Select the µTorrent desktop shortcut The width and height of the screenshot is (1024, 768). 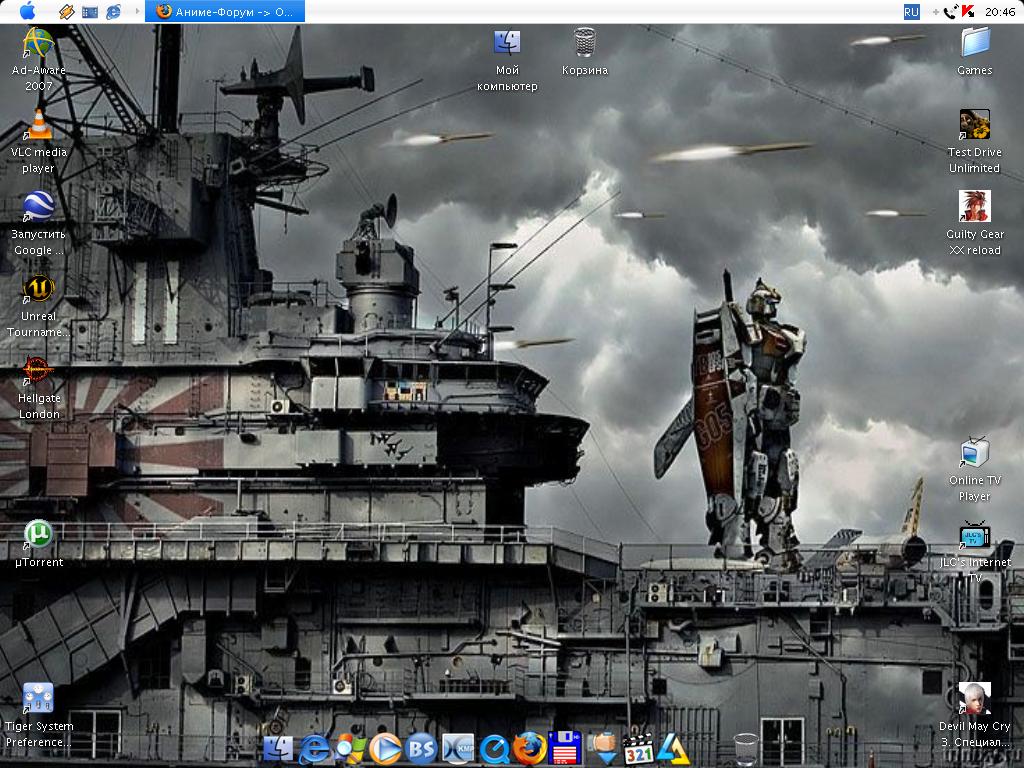tap(39, 543)
